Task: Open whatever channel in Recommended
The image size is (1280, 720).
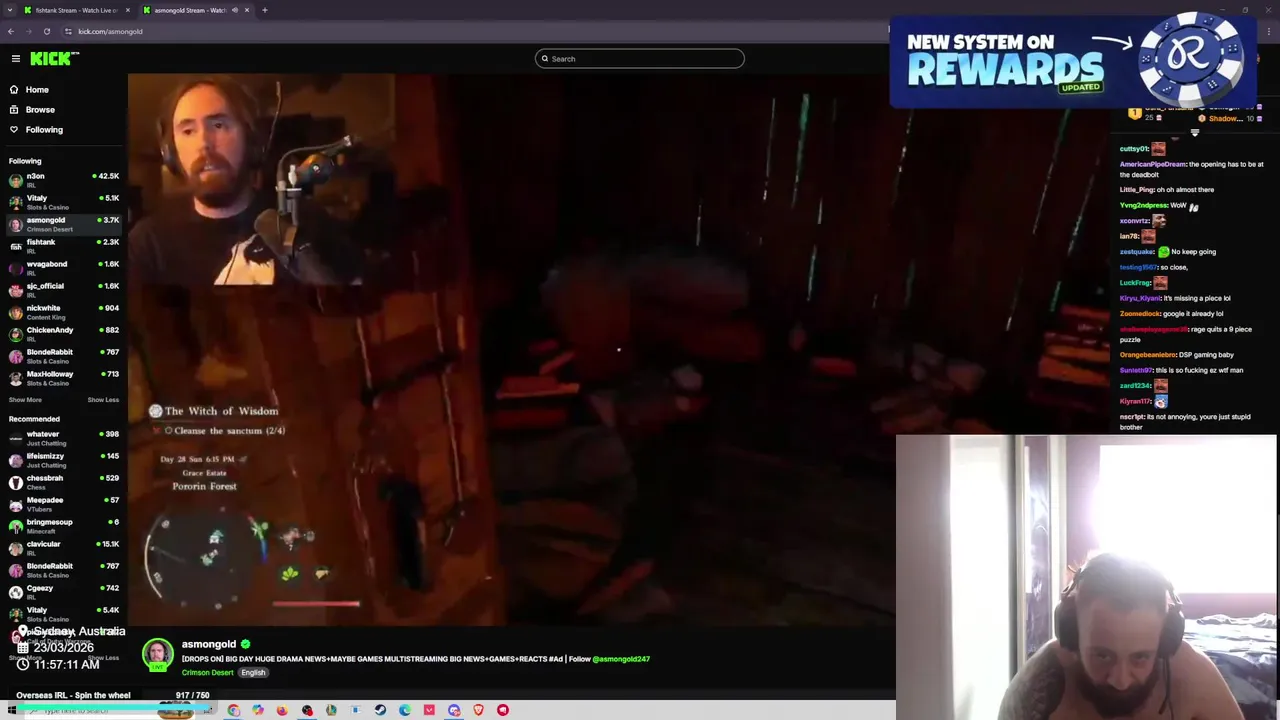Action: tap(64, 438)
